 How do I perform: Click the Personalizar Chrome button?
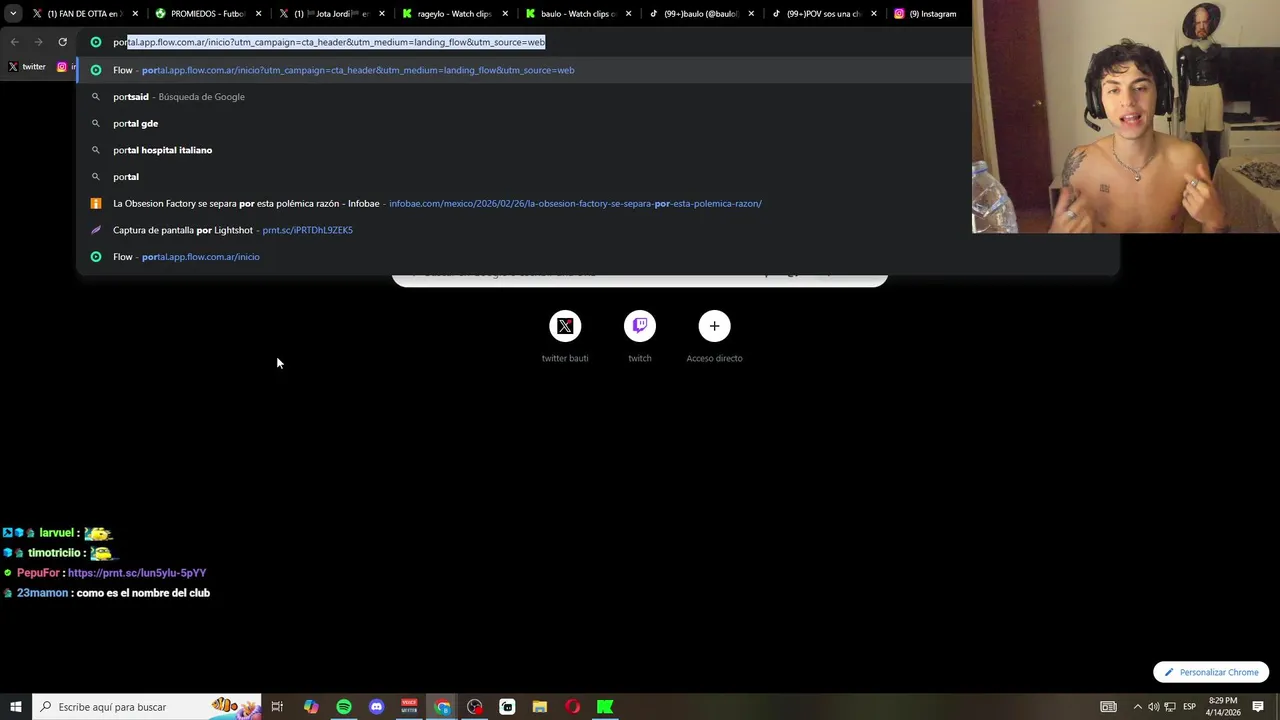point(1211,672)
